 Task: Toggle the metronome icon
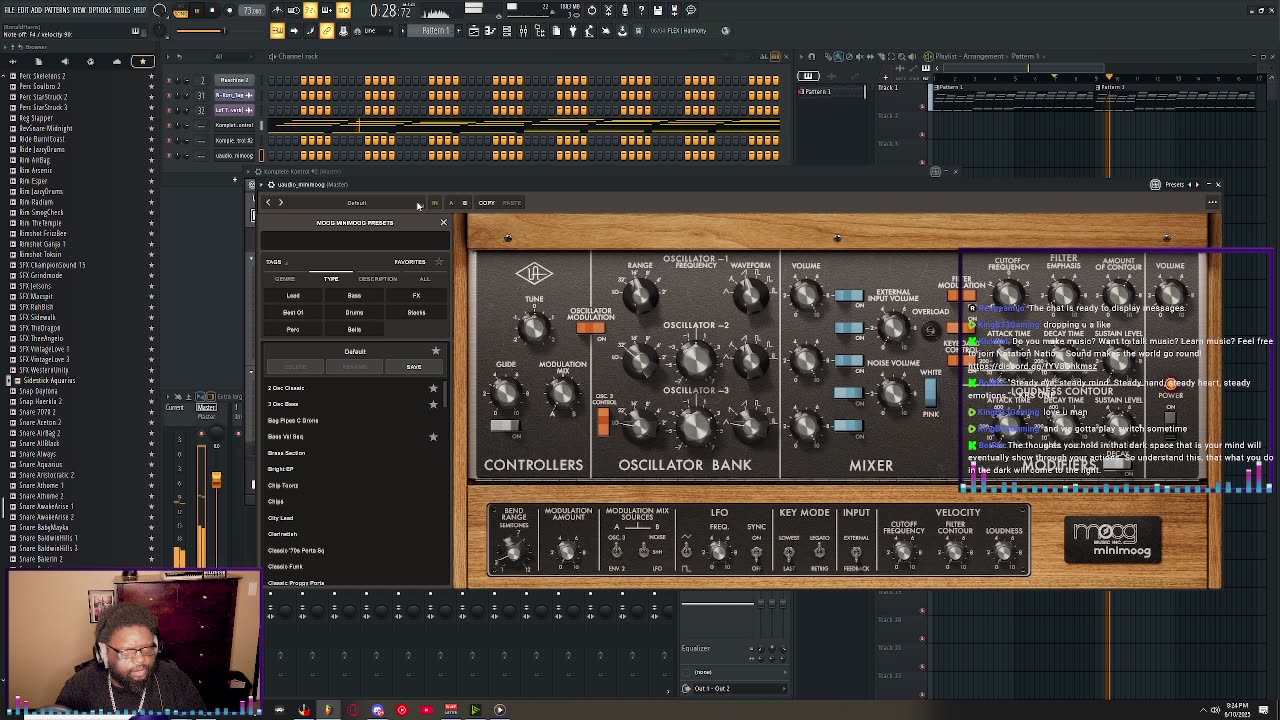click(x=277, y=10)
